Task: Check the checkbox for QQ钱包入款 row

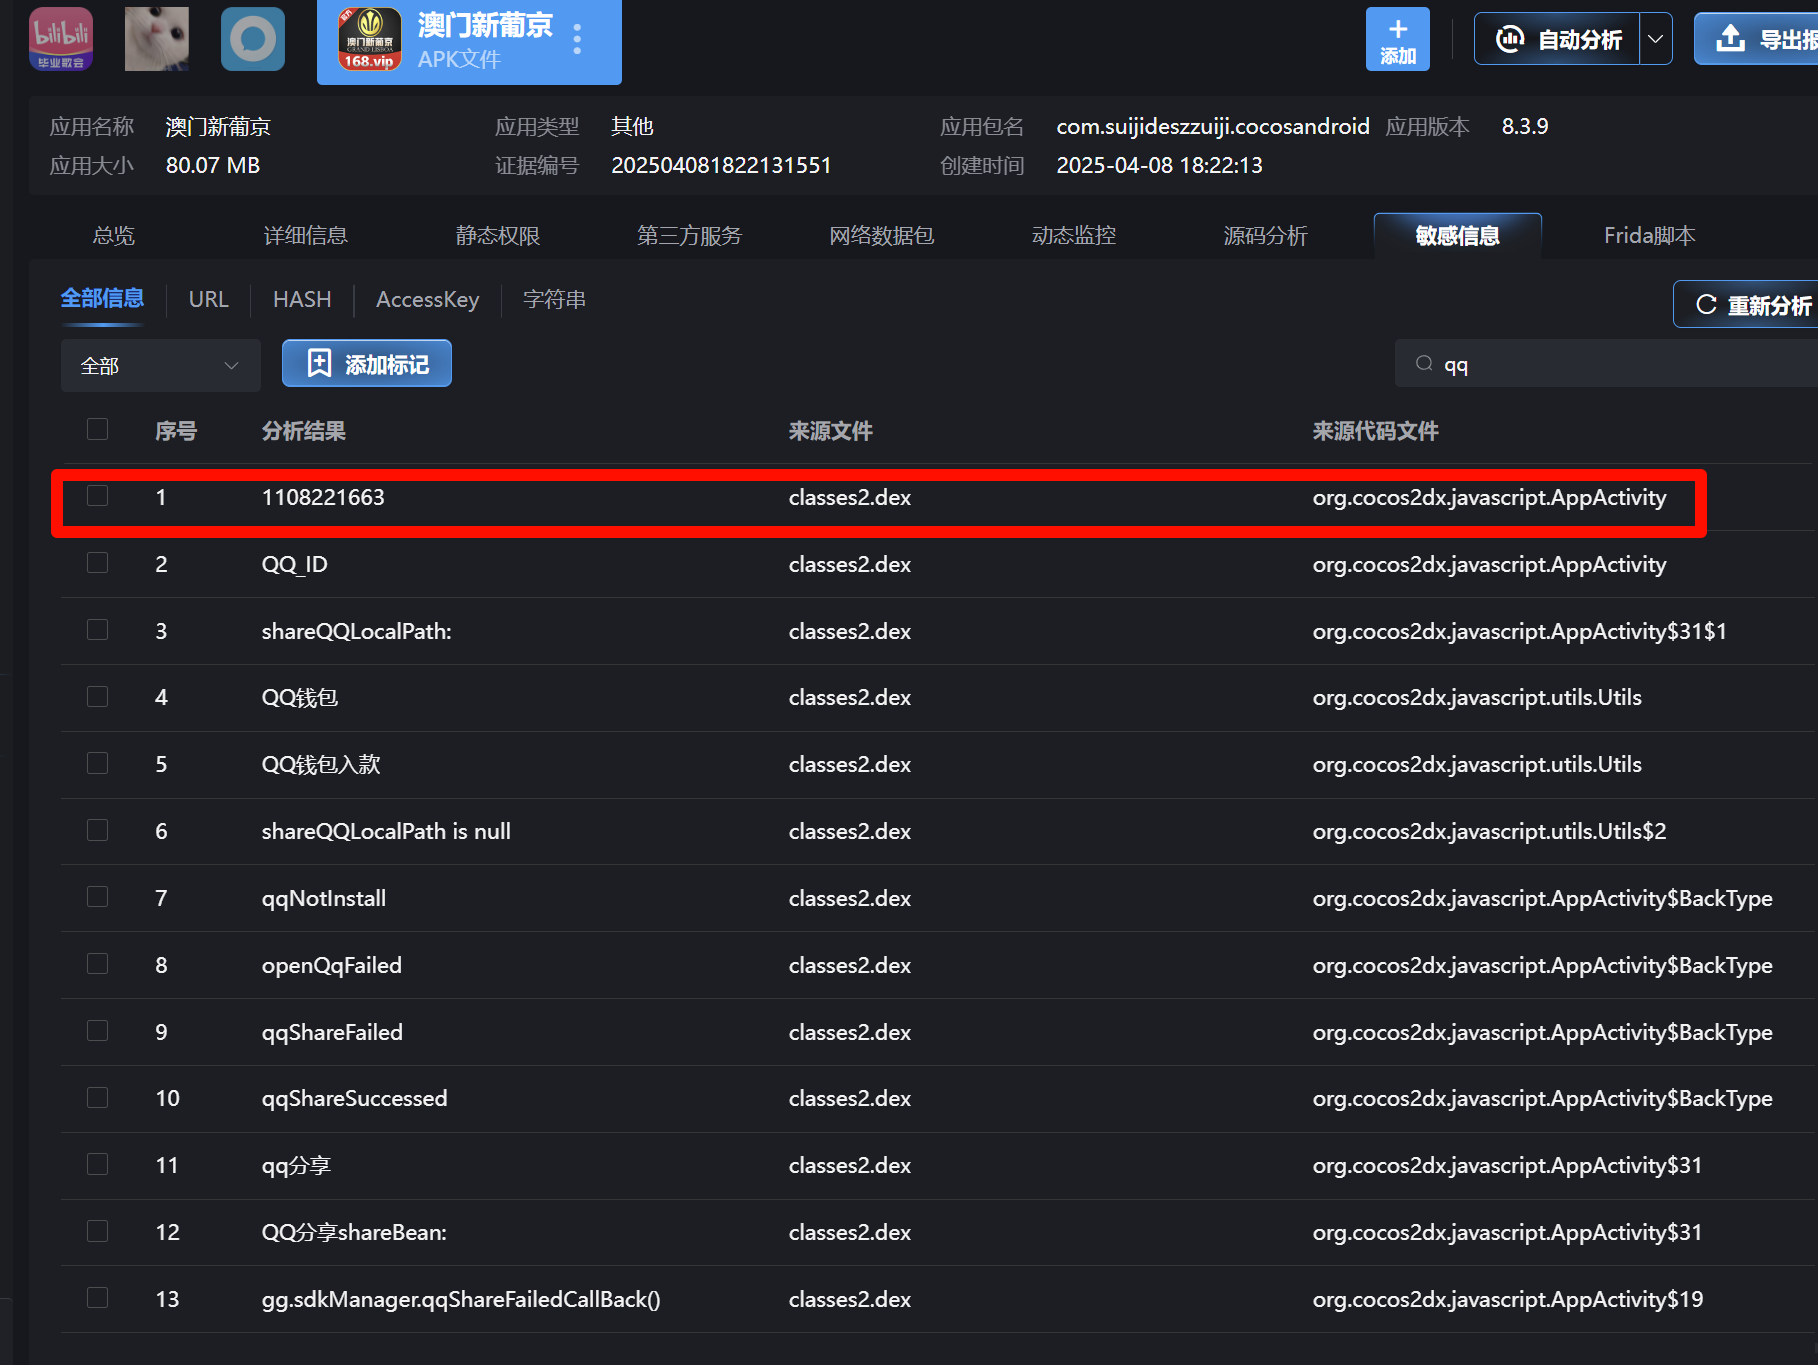Action: (97, 763)
